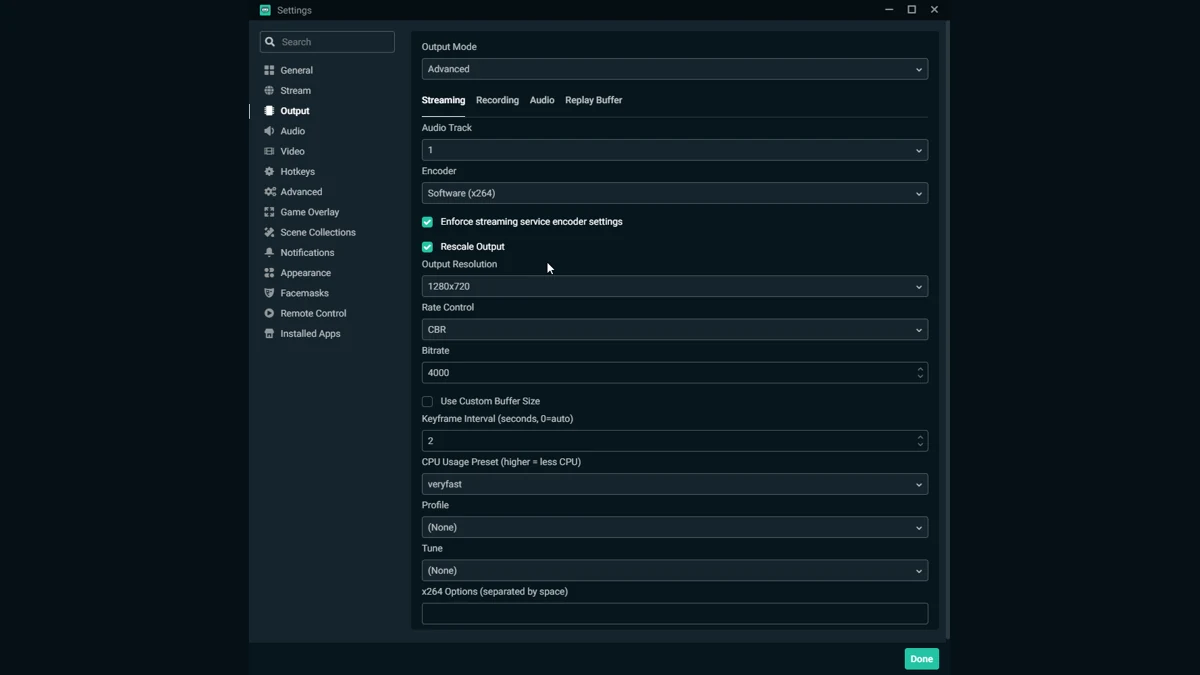Screen dimensions: 1200x675
Task: Open the Output Mode dropdown
Action: [675, 69]
